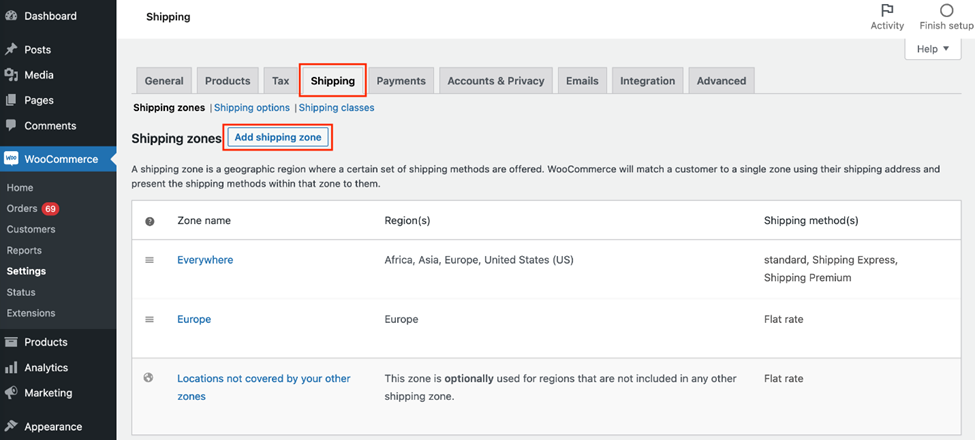Click the Shipping method(s) column header
Image resolution: width=975 pixels, height=440 pixels.
tap(811, 221)
